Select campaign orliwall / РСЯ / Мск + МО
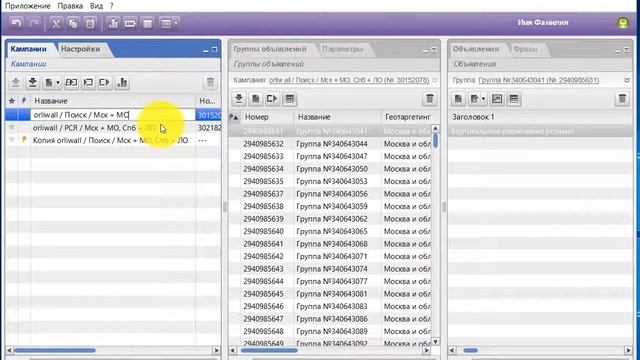This screenshot has width=640, height=360. [x=113, y=128]
